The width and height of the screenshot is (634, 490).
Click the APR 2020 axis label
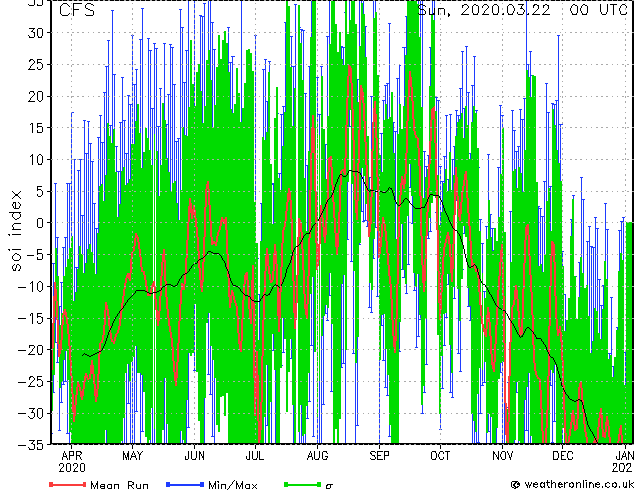click(x=72, y=462)
